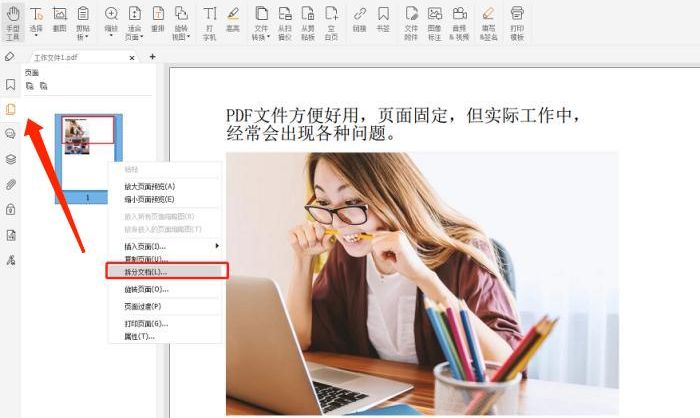This screenshot has width=700, height=418.
Task: Open the Bookmarks side panel
Action: [10, 84]
